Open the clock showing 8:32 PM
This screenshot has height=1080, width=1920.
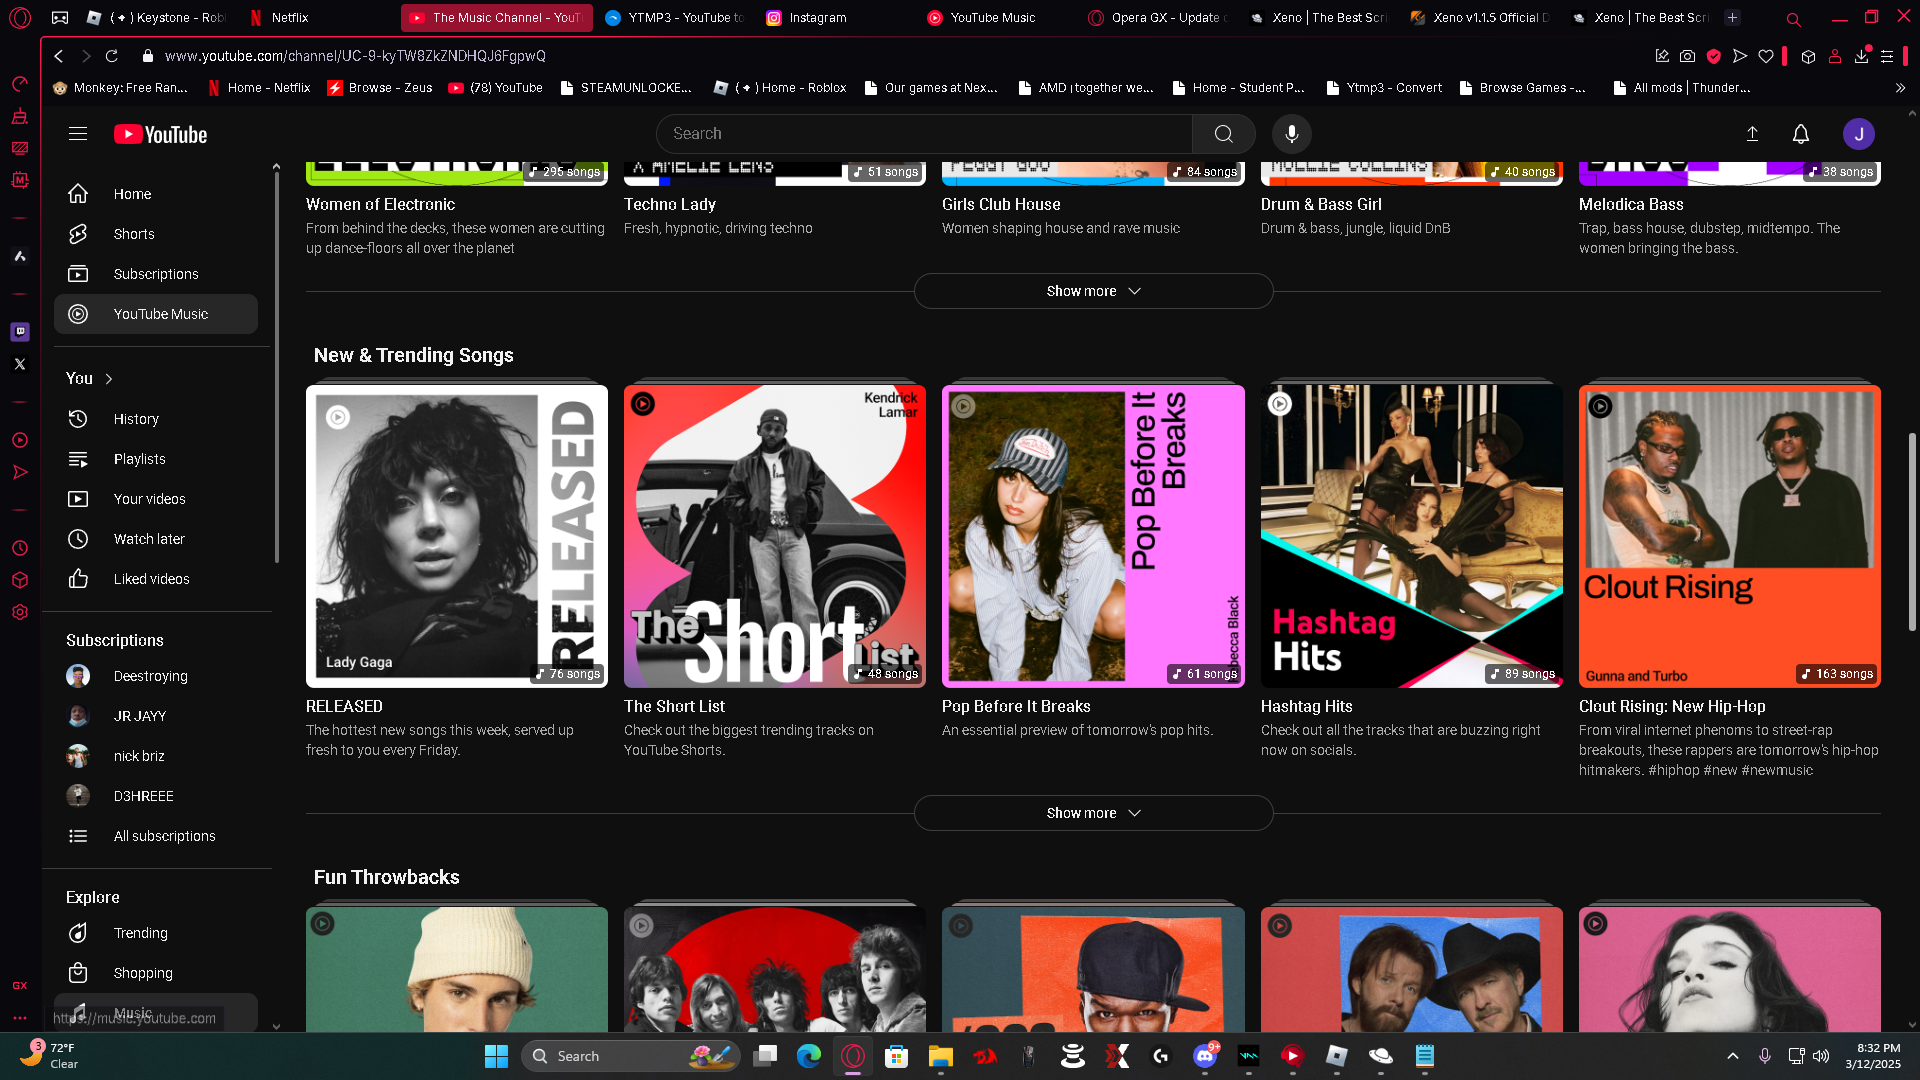point(1873,1056)
